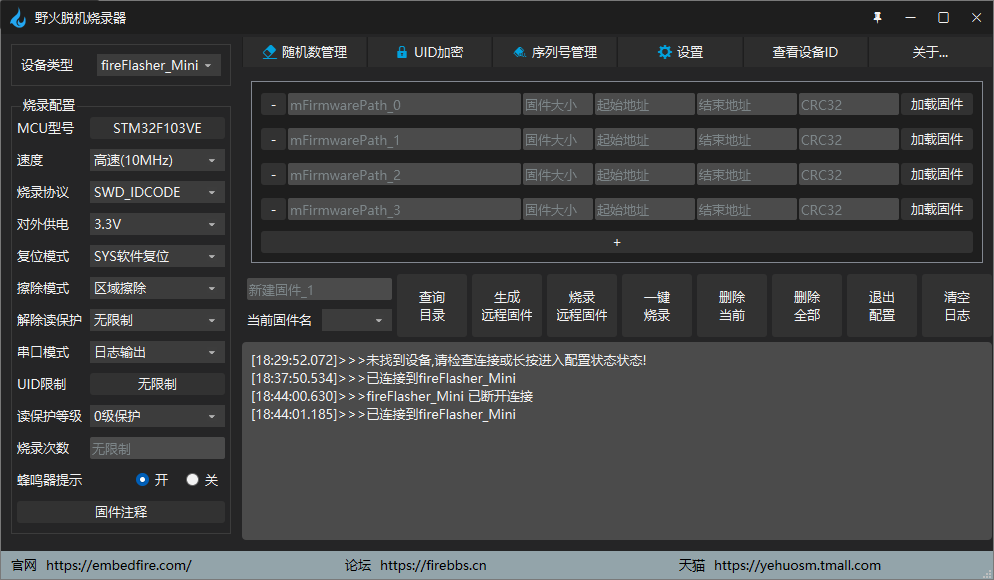
Task: Click the 查询目录 button
Action: [432, 306]
